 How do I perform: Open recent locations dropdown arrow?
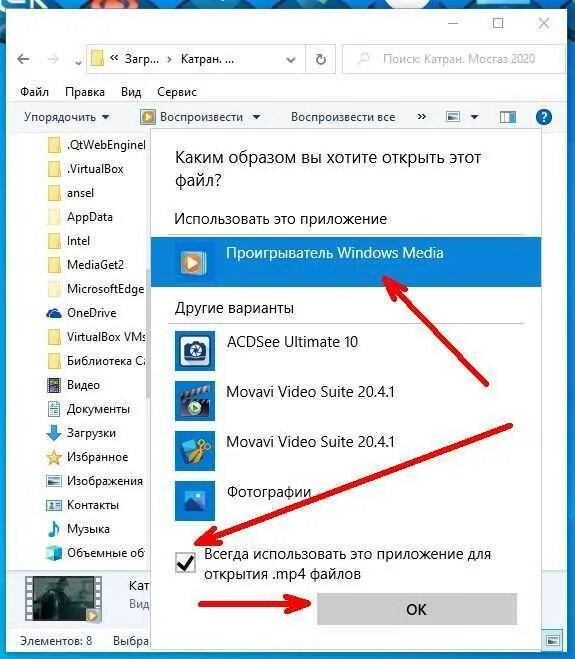(78, 62)
